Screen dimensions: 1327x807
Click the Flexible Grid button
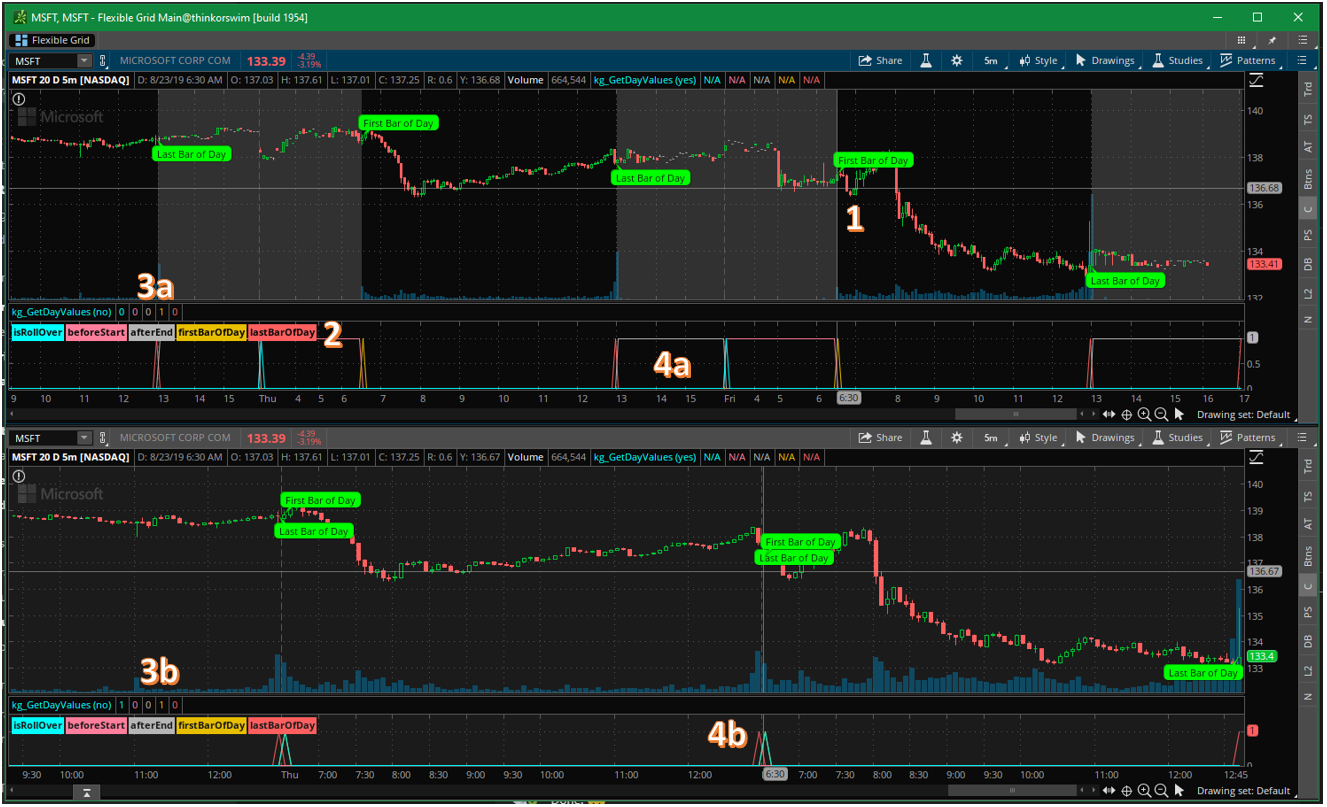(x=53, y=40)
